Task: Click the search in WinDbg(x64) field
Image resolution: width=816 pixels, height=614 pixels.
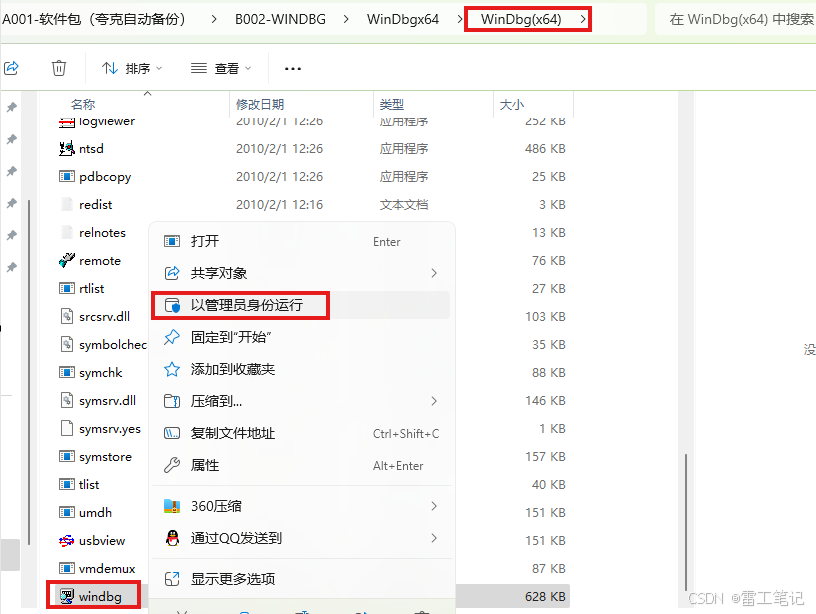Action: coord(736,19)
